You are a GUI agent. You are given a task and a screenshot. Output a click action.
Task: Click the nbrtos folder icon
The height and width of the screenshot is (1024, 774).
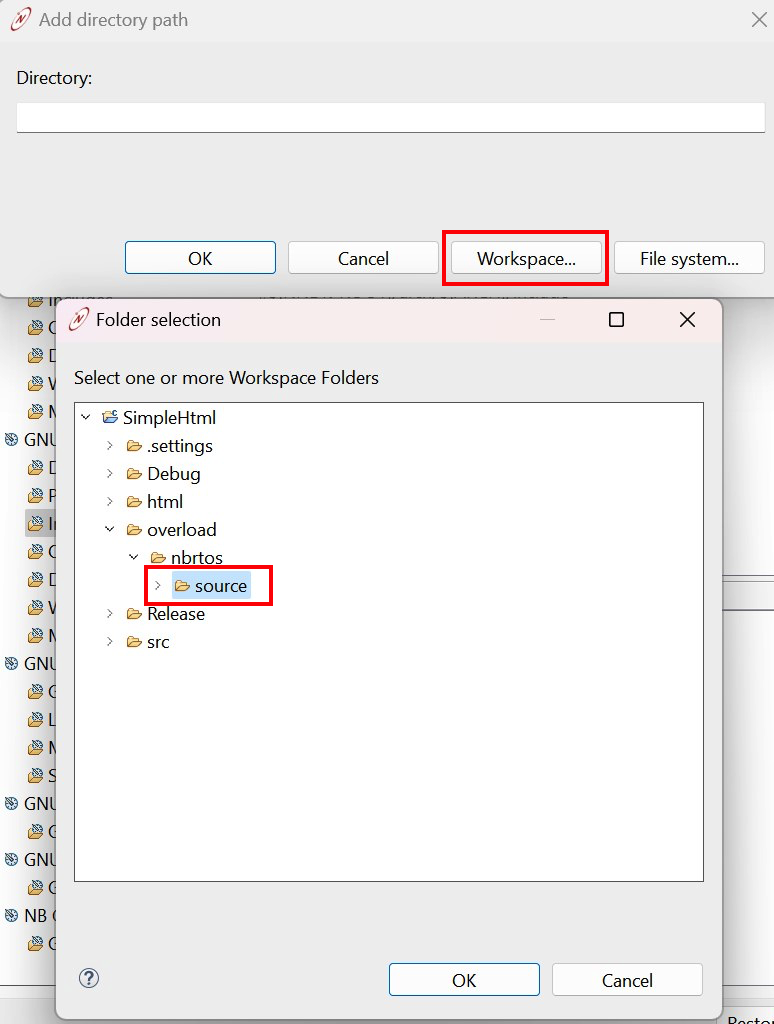point(158,557)
